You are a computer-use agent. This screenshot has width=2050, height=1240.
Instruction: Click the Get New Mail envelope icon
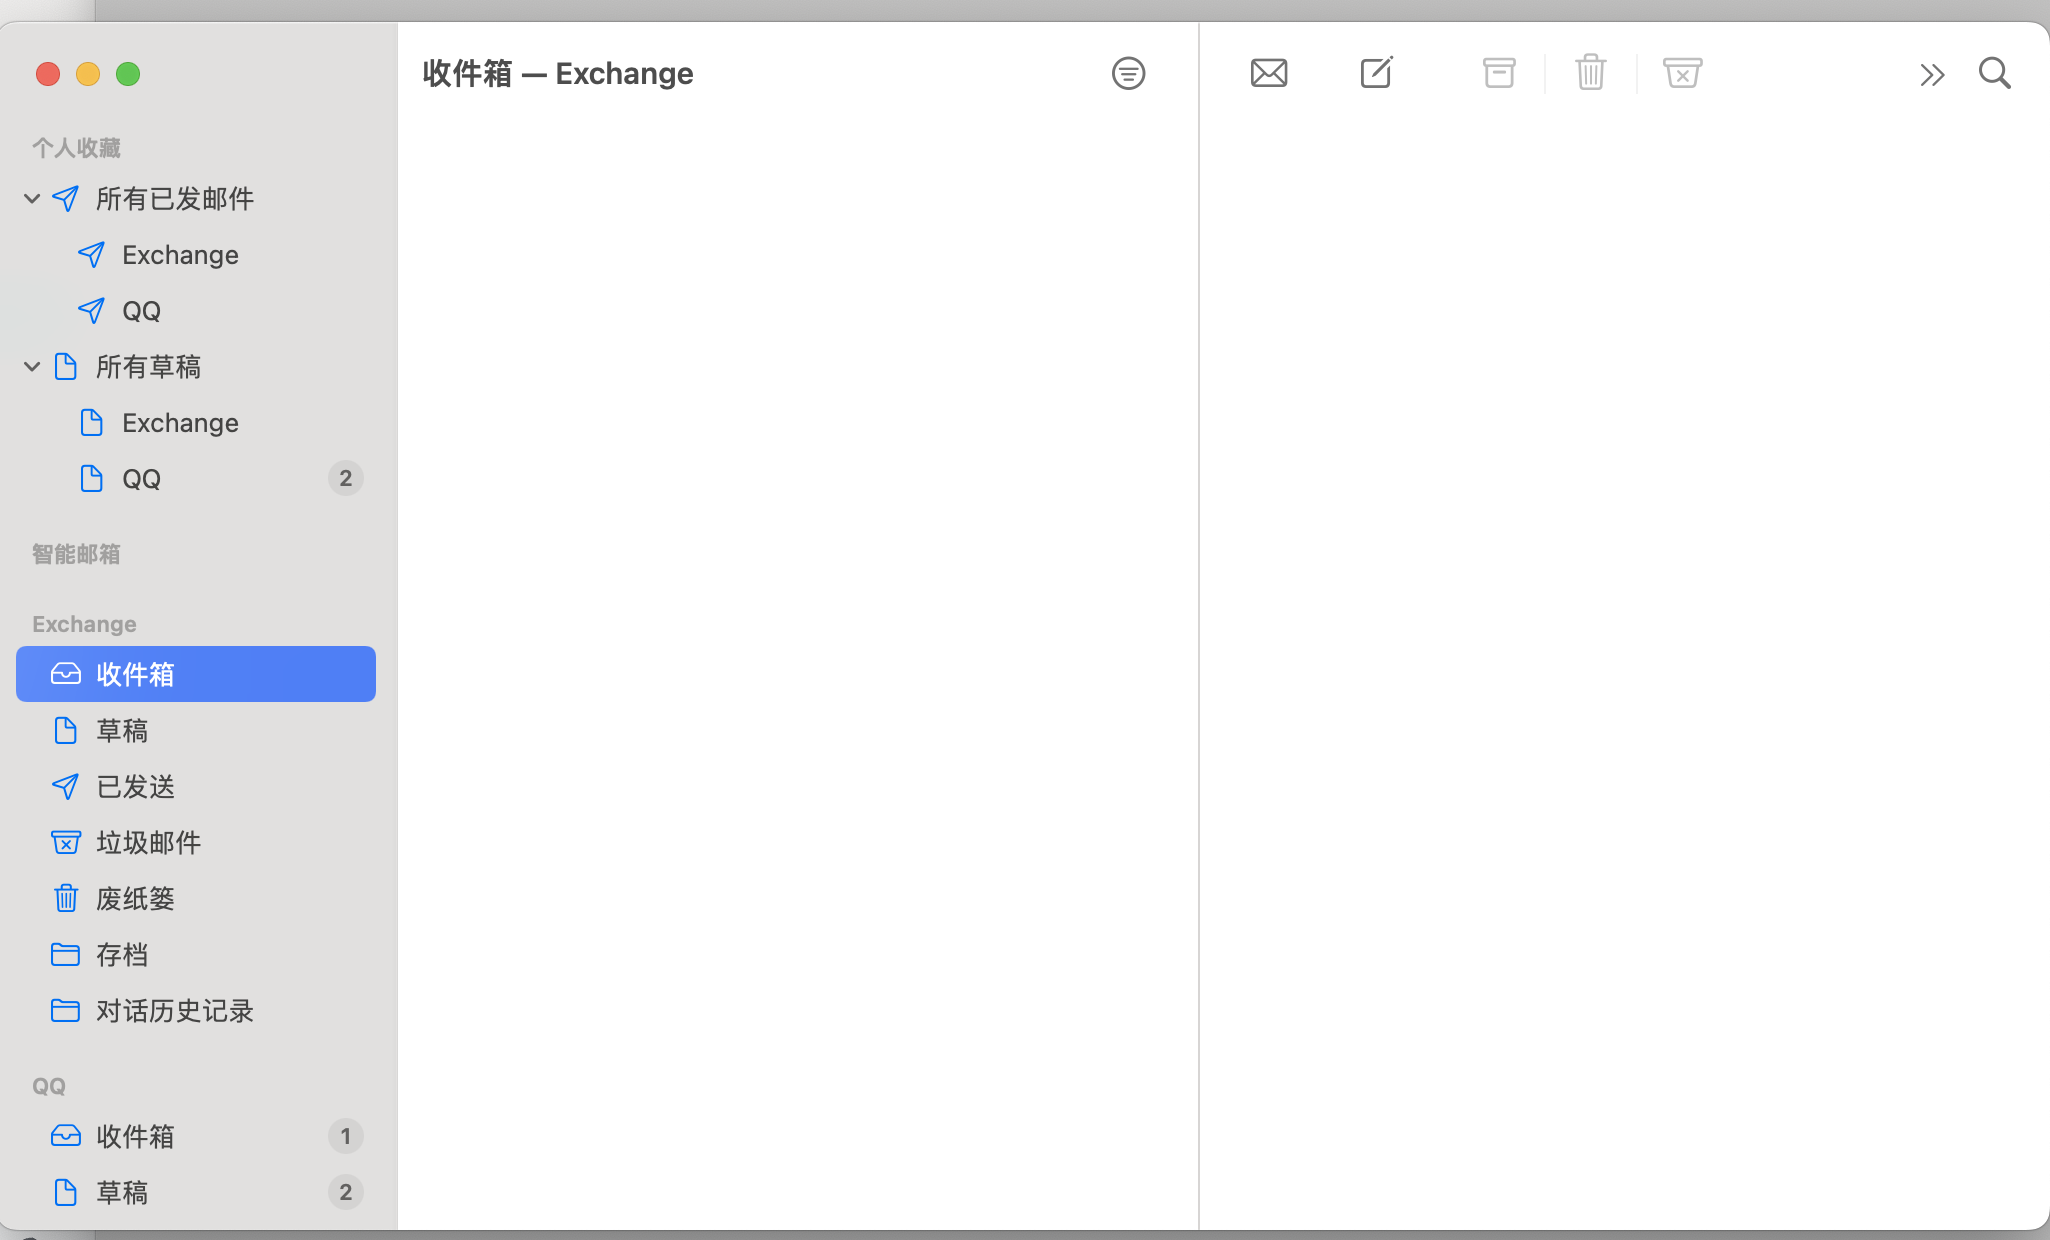[x=1268, y=73]
